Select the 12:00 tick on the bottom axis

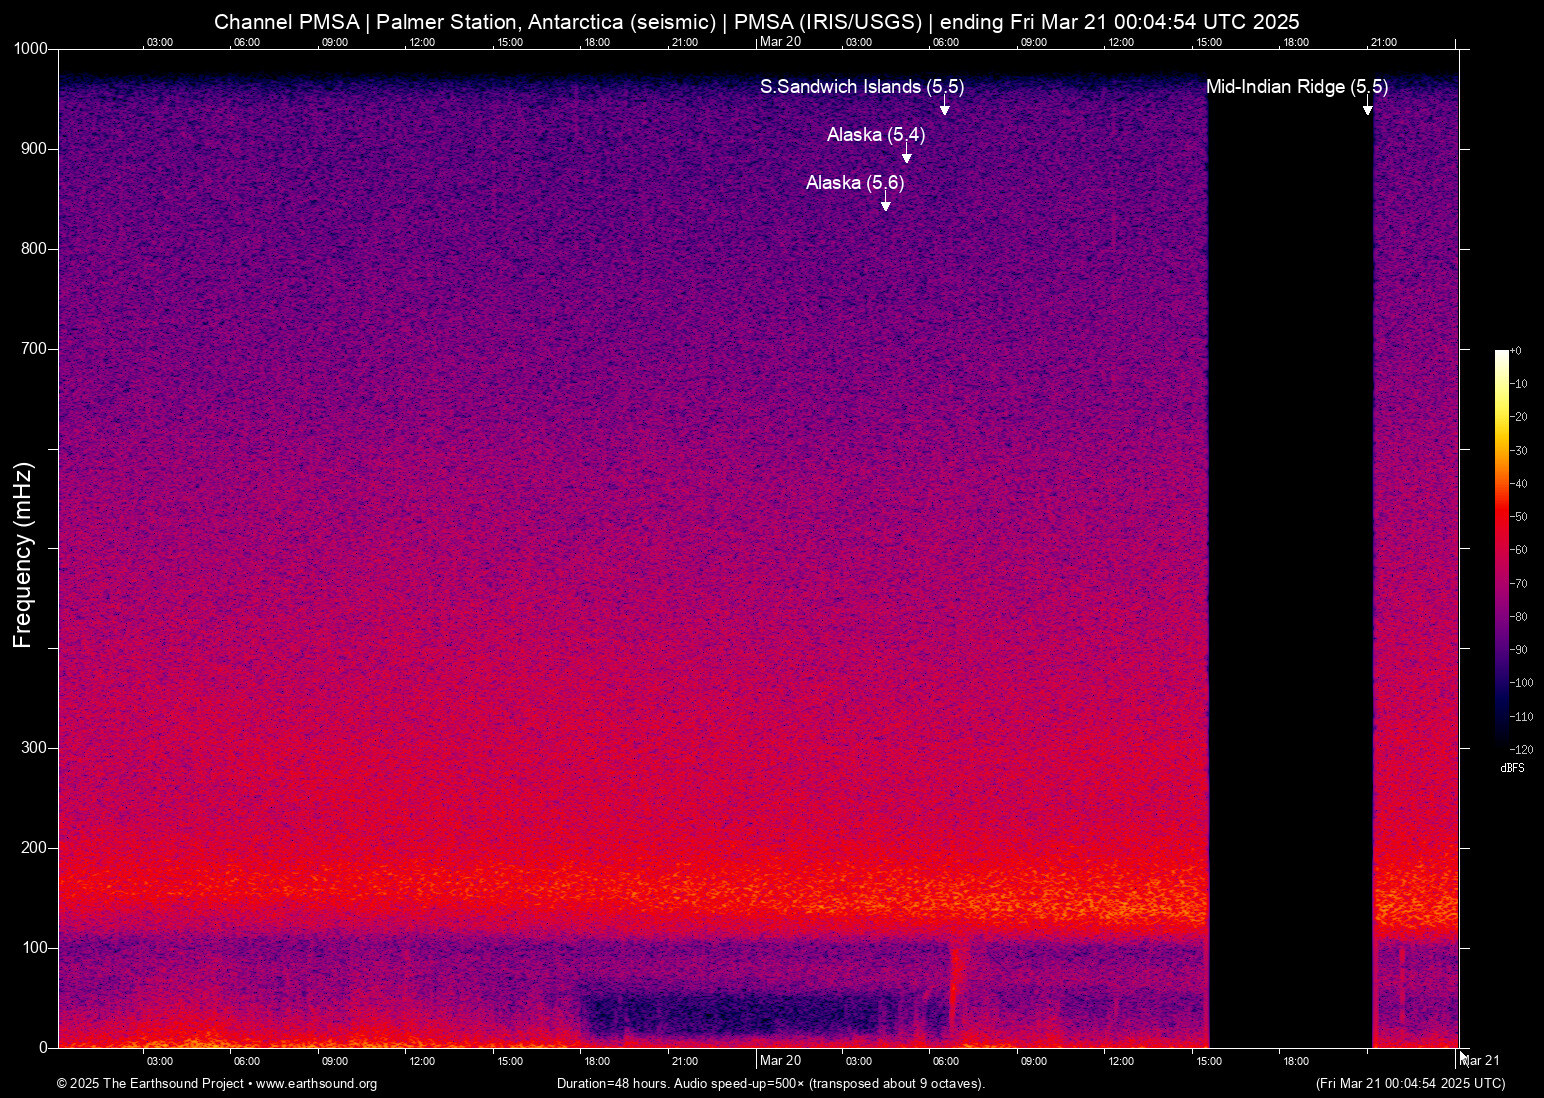[x=422, y=1061]
